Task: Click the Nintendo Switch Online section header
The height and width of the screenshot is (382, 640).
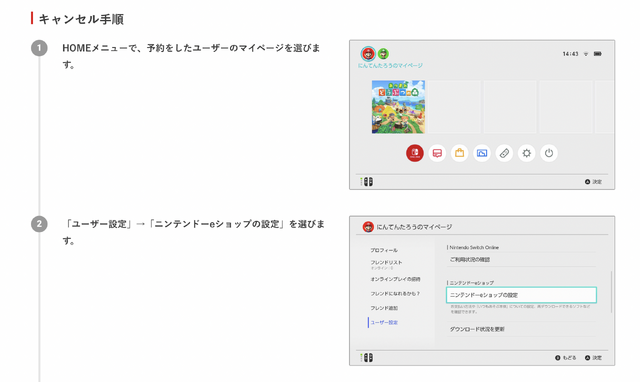Action: pos(473,247)
